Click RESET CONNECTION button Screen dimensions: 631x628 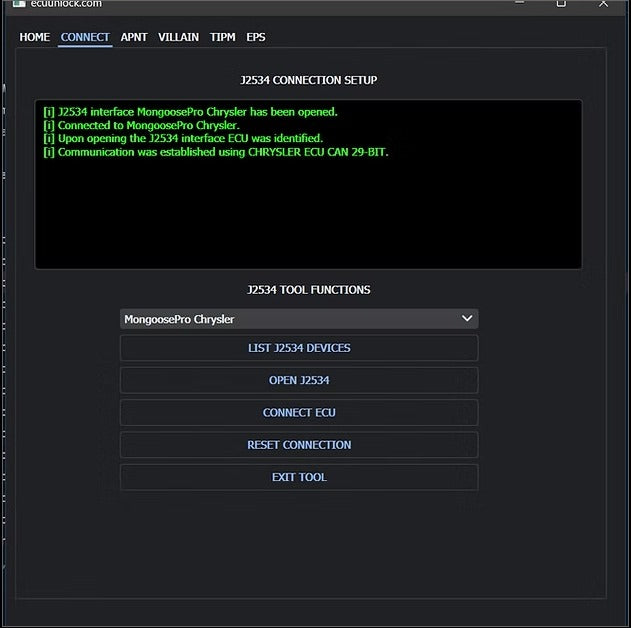point(298,445)
